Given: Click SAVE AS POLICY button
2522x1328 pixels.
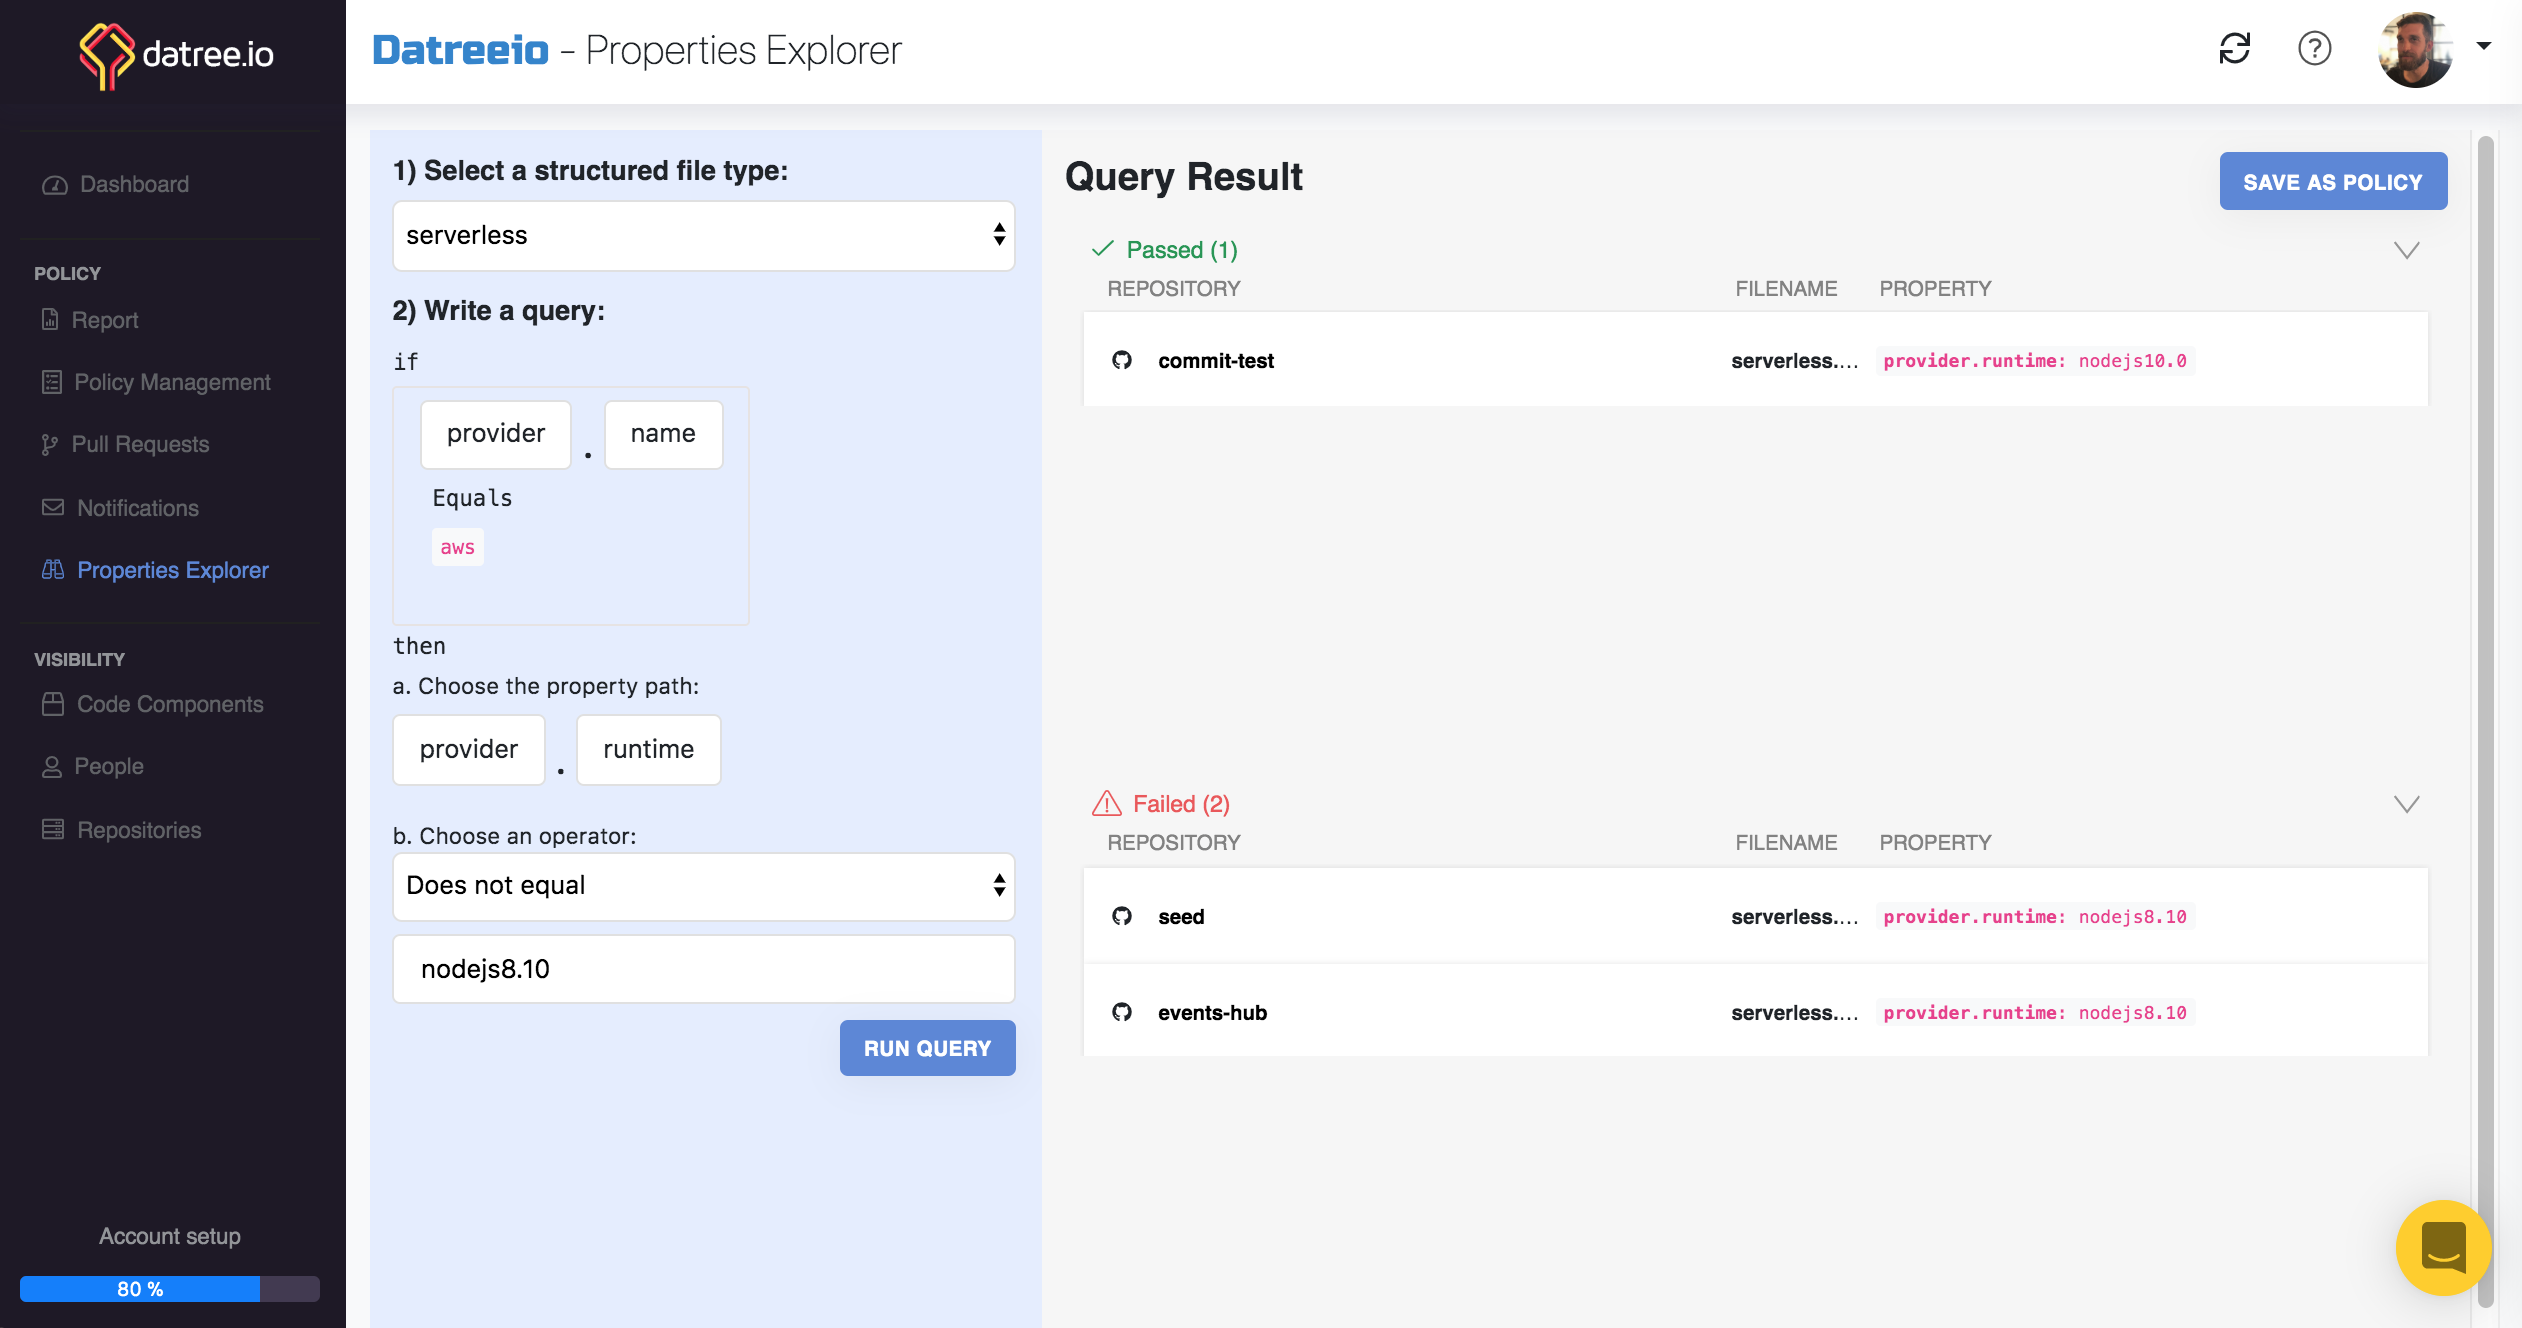Looking at the screenshot, I should tap(2333, 181).
